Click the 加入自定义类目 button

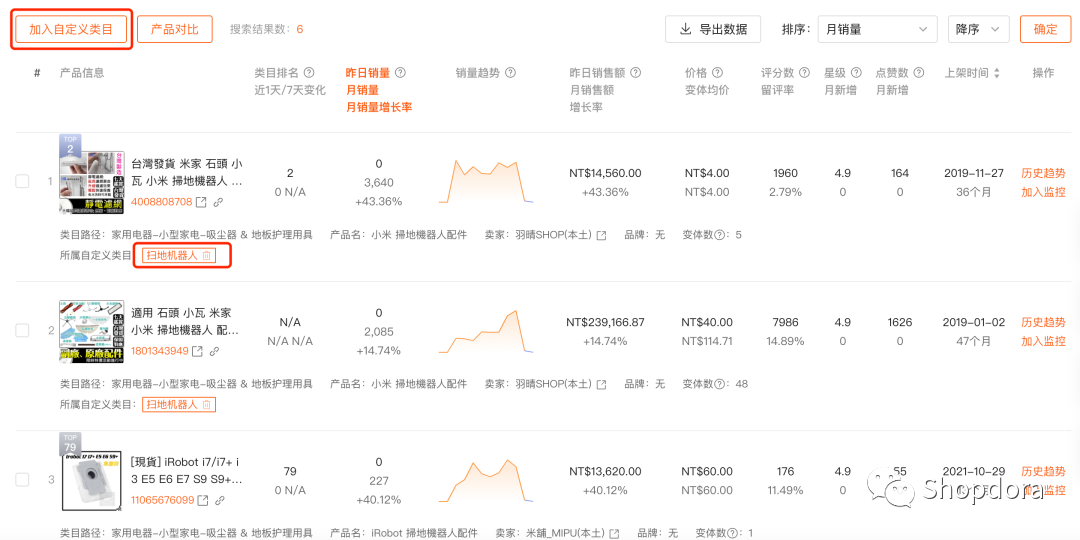(x=71, y=29)
